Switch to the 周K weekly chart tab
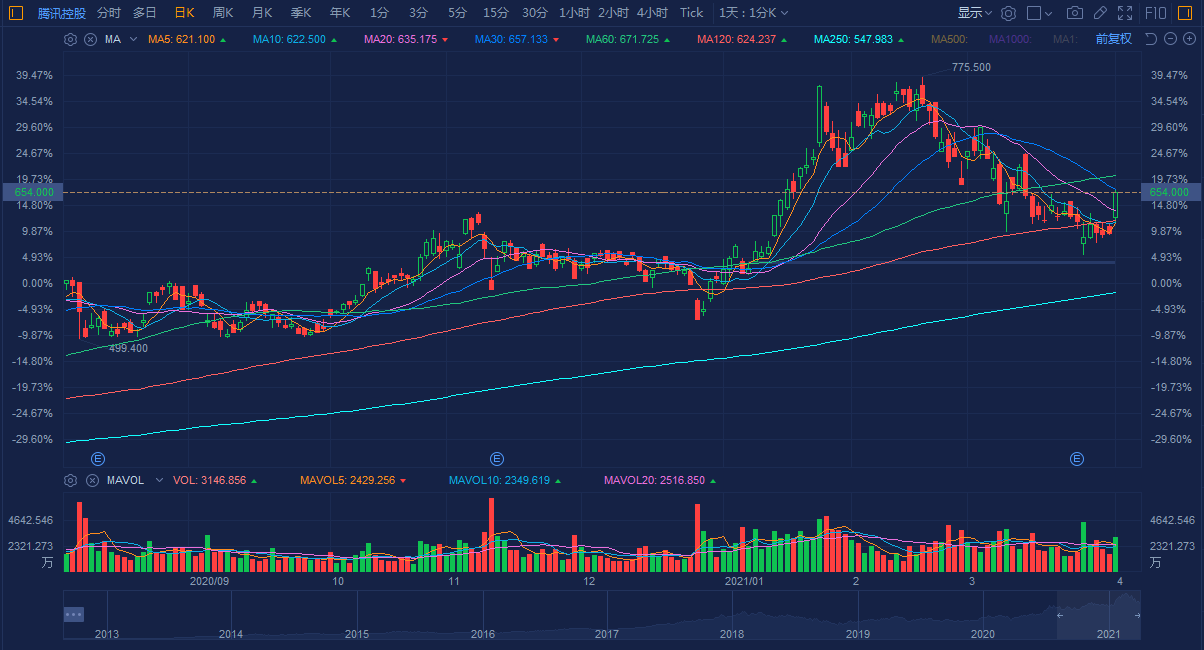Image resolution: width=1204 pixels, height=650 pixels. pos(223,13)
